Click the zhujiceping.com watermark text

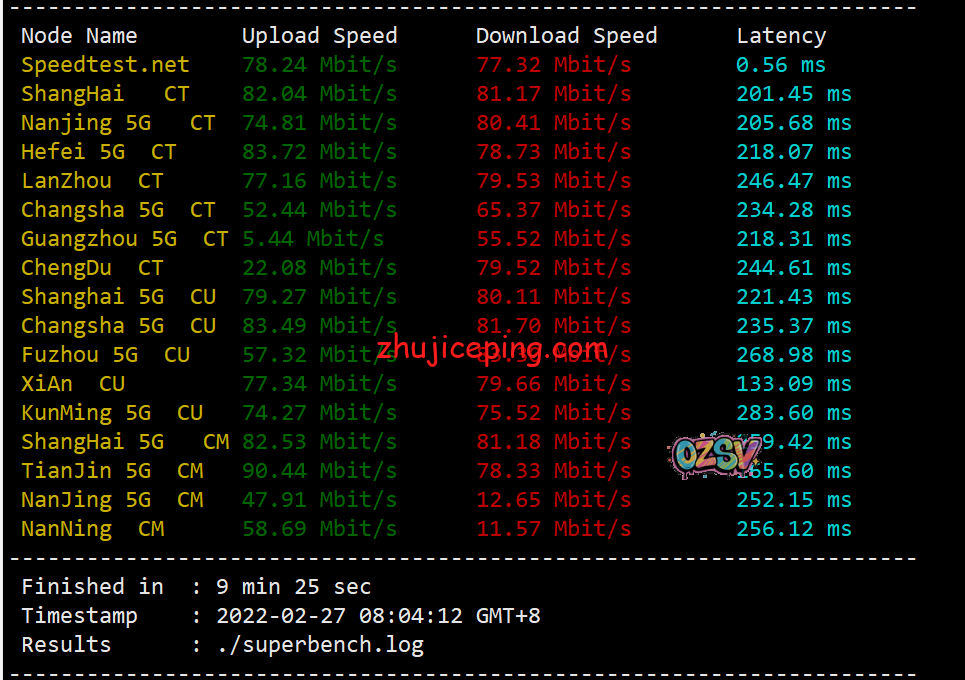pos(492,350)
